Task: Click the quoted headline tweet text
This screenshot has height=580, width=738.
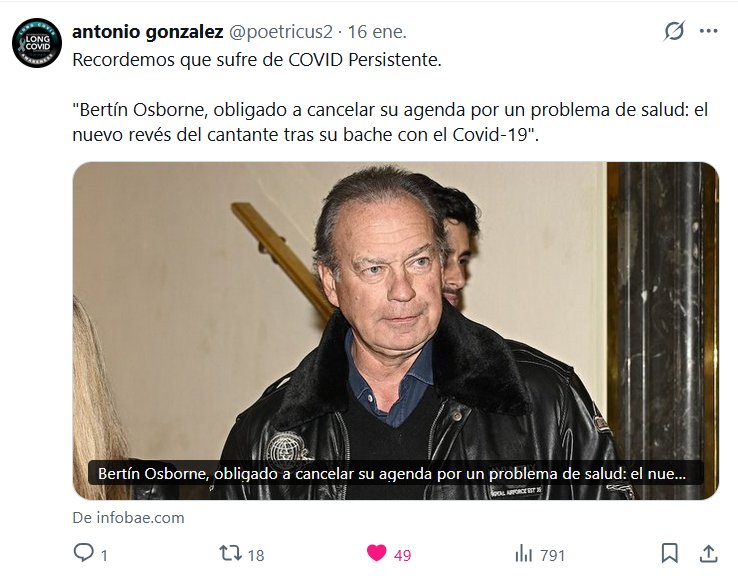Action: coord(390,122)
